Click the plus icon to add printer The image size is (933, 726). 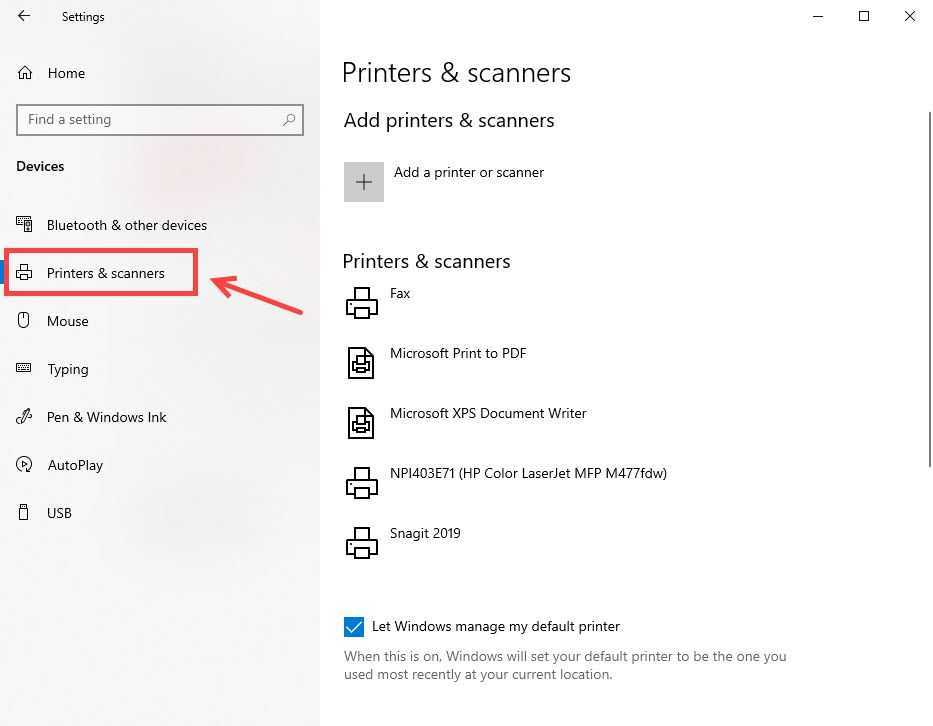(364, 182)
